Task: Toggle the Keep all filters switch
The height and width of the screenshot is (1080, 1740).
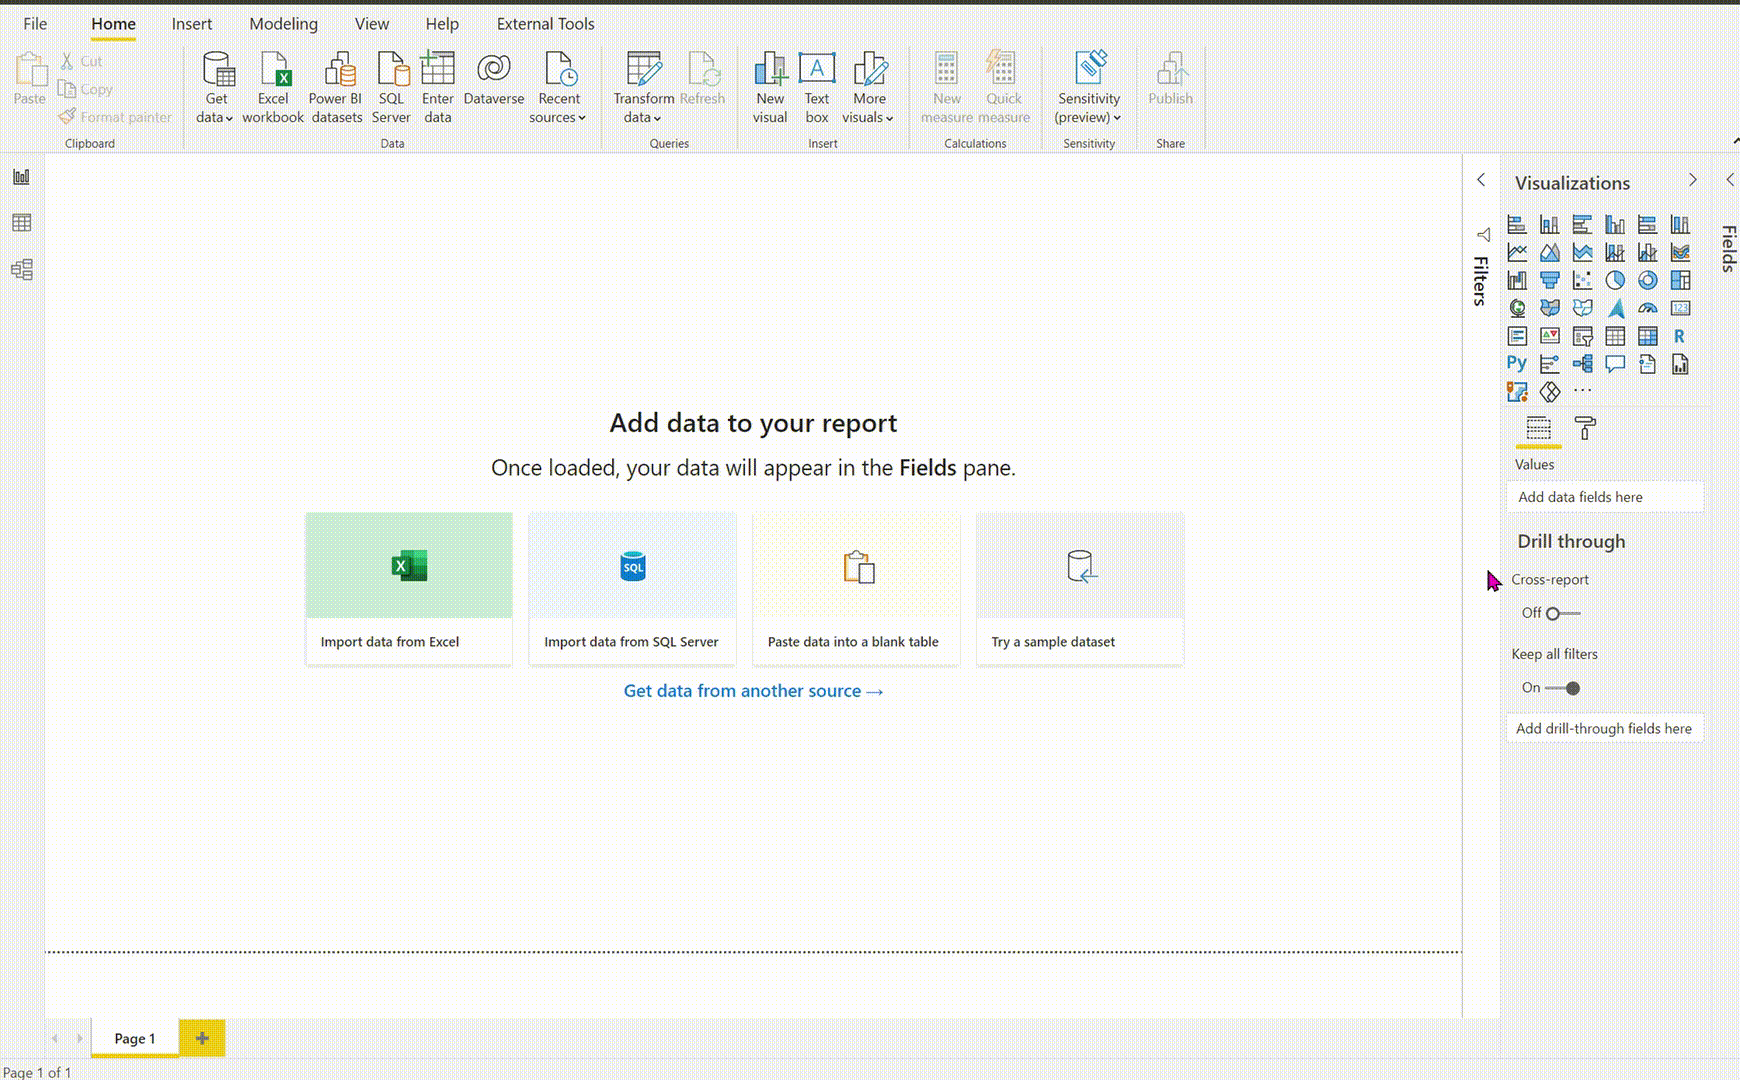Action: [1563, 688]
